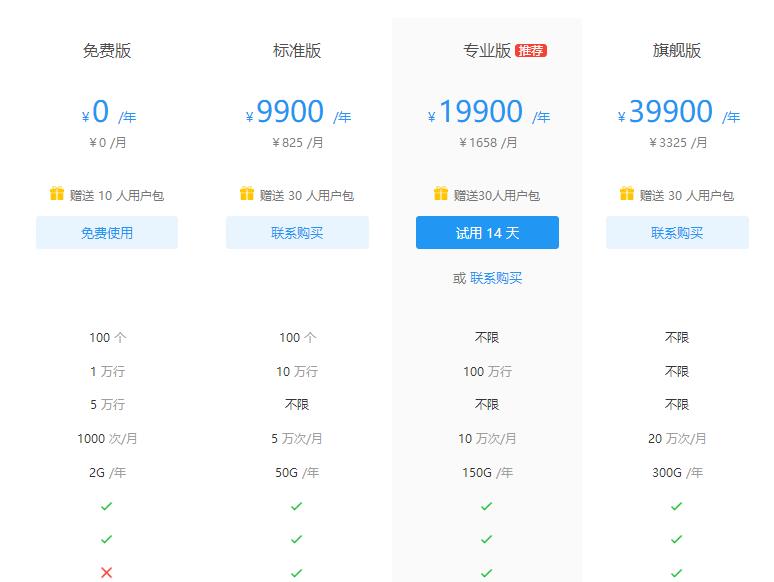Select the 旗舰版 plan title

click(x=677, y=50)
